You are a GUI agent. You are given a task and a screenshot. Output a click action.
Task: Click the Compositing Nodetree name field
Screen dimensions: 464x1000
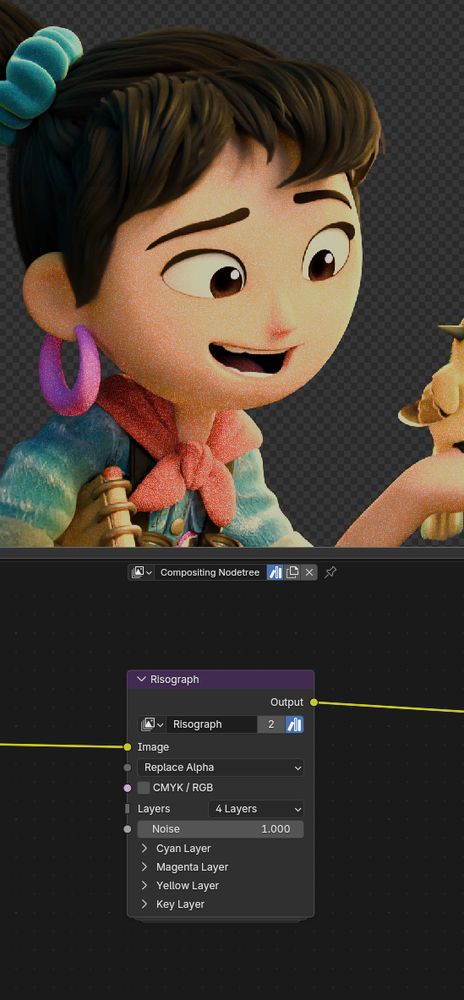coord(210,572)
